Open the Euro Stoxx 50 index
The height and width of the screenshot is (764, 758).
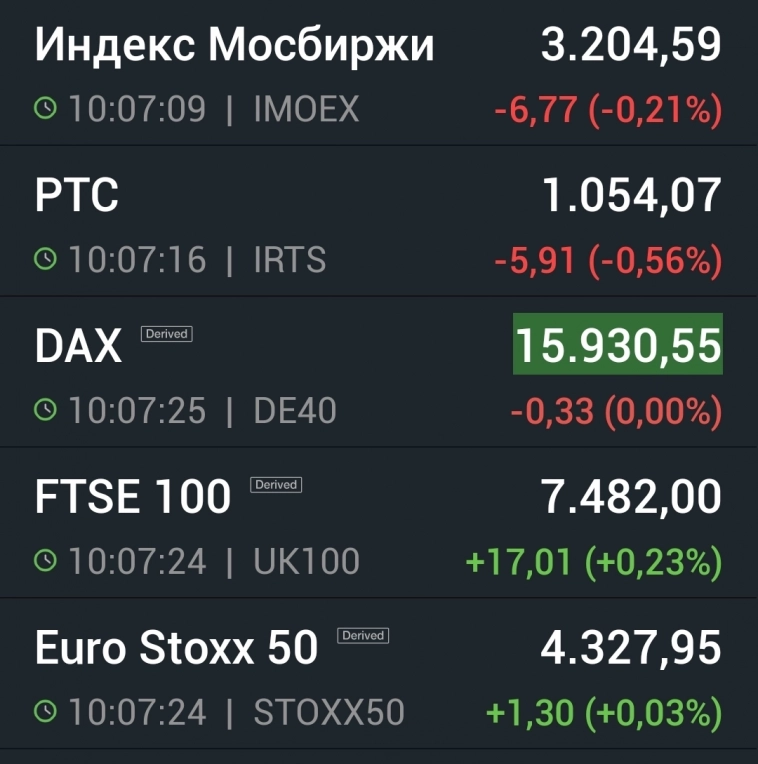pyautogui.click(x=176, y=648)
